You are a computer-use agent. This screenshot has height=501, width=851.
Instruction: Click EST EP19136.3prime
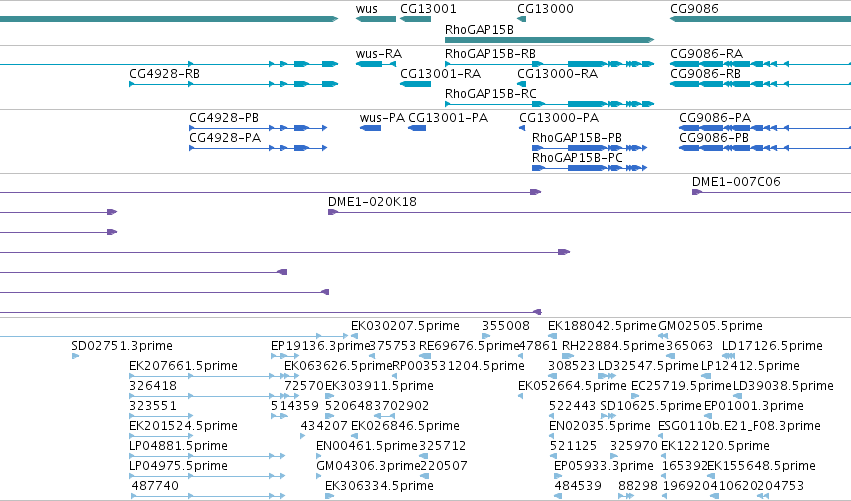tap(320, 346)
